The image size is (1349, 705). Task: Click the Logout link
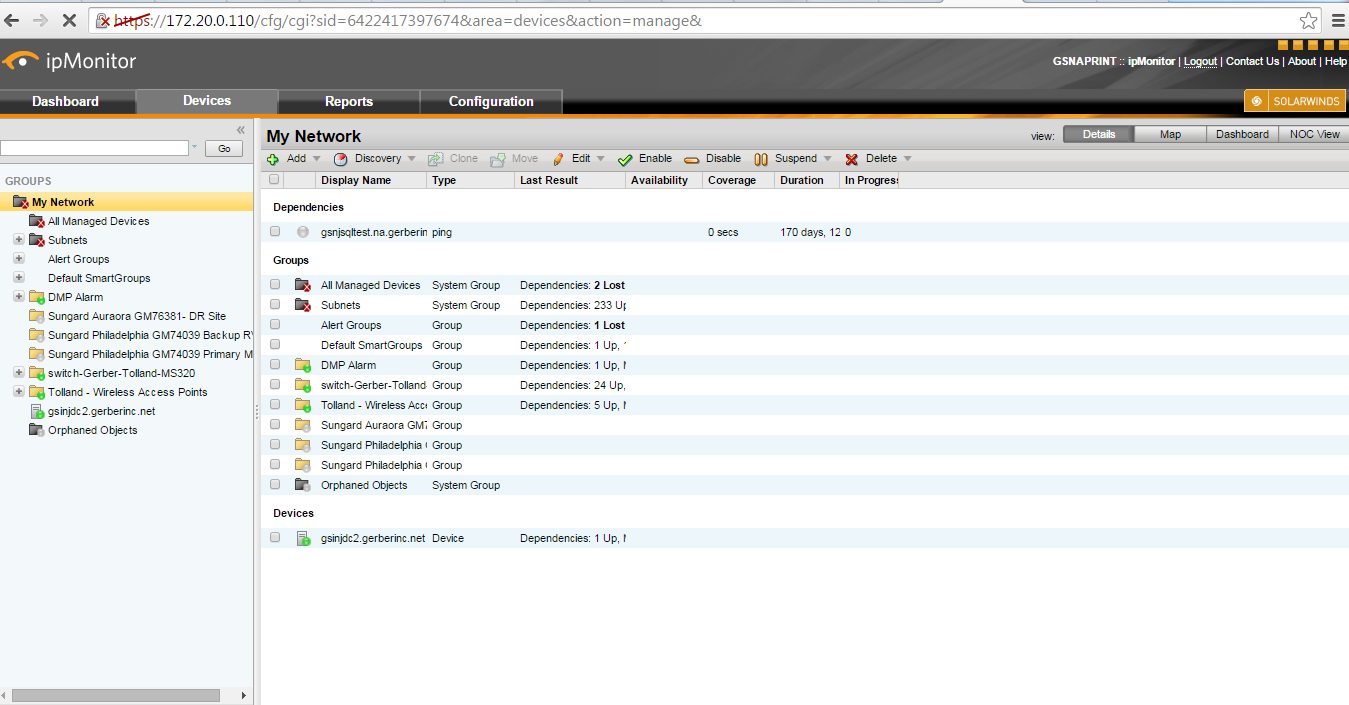[x=1200, y=61]
